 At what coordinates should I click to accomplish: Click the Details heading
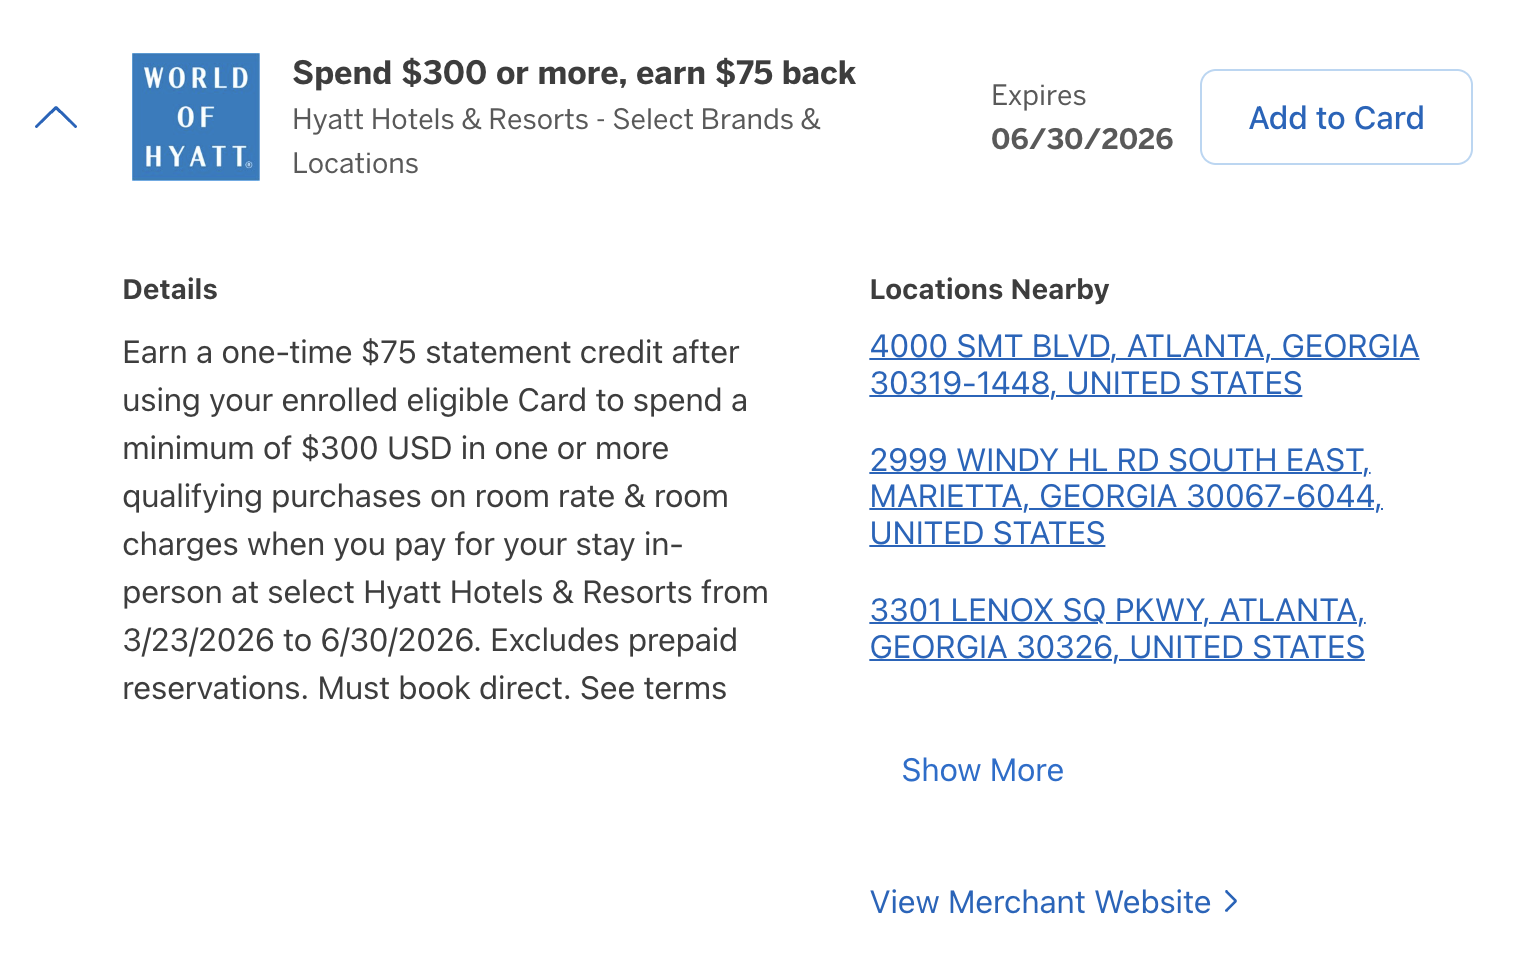(170, 290)
